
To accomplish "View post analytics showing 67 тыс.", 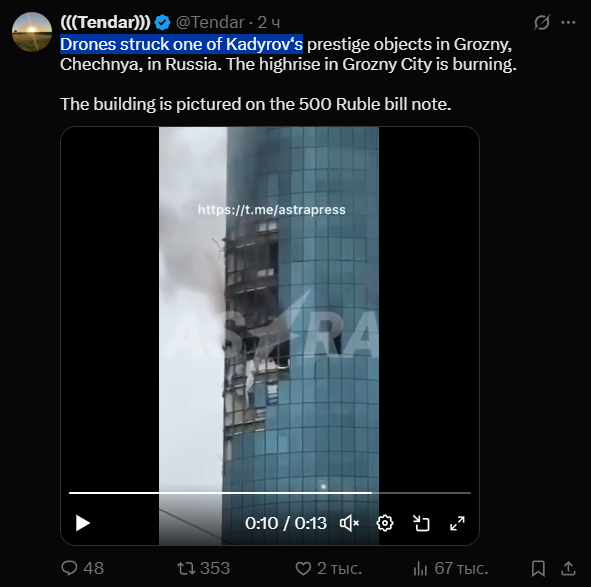I will click(450, 568).
